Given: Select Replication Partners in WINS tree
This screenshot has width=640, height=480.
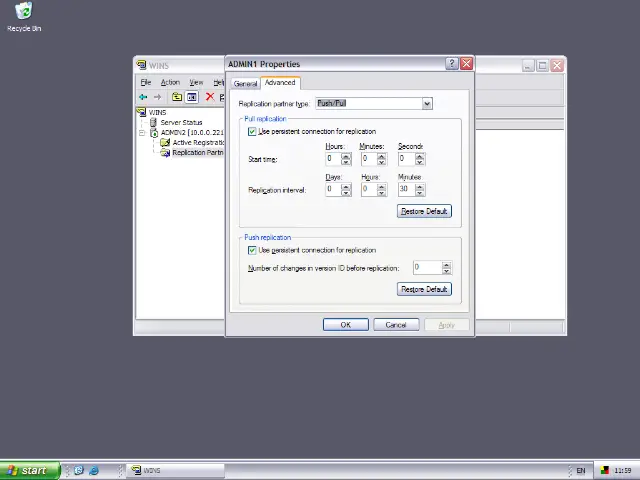Looking at the screenshot, I should pos(198,153).
